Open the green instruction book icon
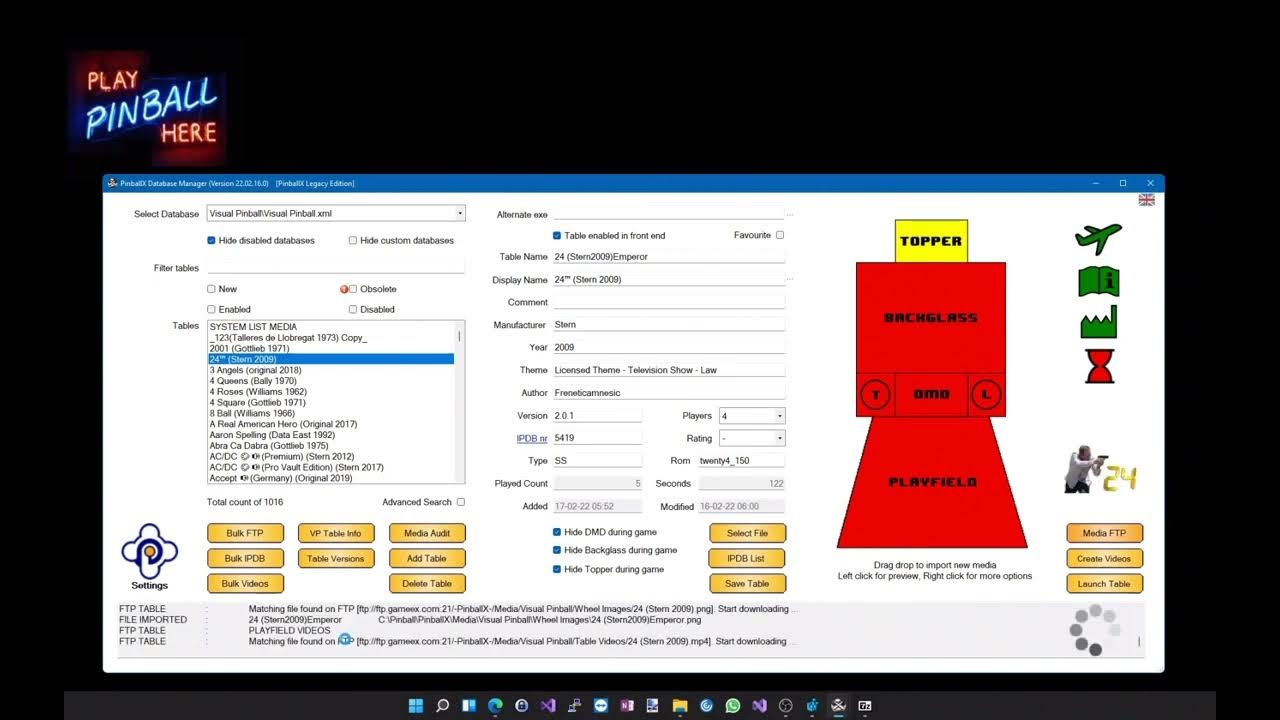The width and height of the screenshot is (1280, 720). click(1098, 281)
